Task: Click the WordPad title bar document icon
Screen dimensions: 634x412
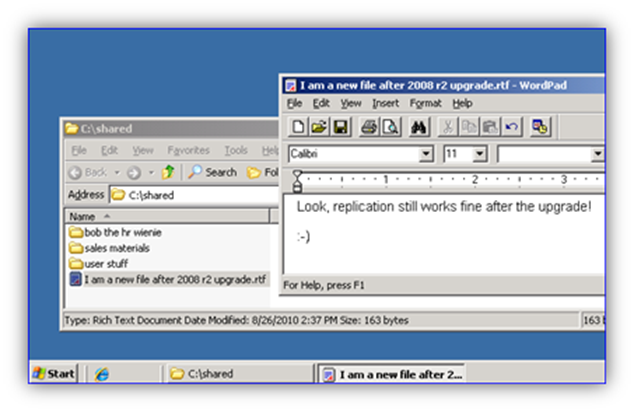Action: (290, 86)
